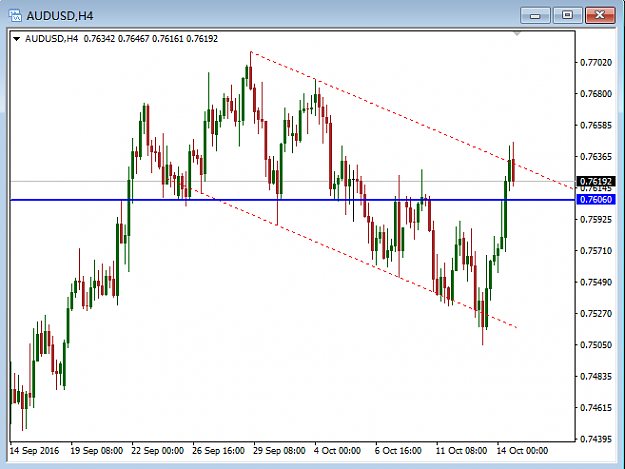
Task: Expand the AUDUSD,H4 indicator dropdown triangle
Action: (16, 39)
